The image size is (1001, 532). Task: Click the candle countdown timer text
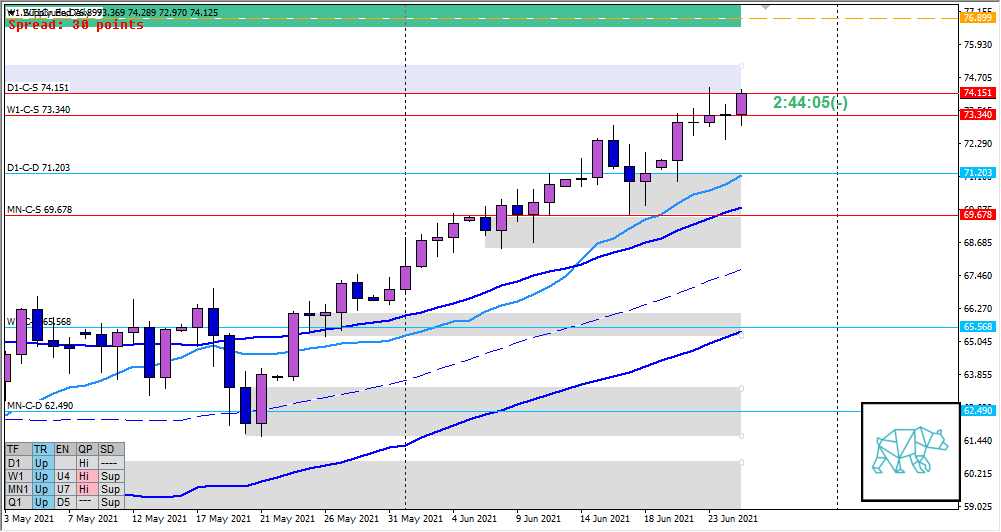pyautogui.click(x=810, y=103)
